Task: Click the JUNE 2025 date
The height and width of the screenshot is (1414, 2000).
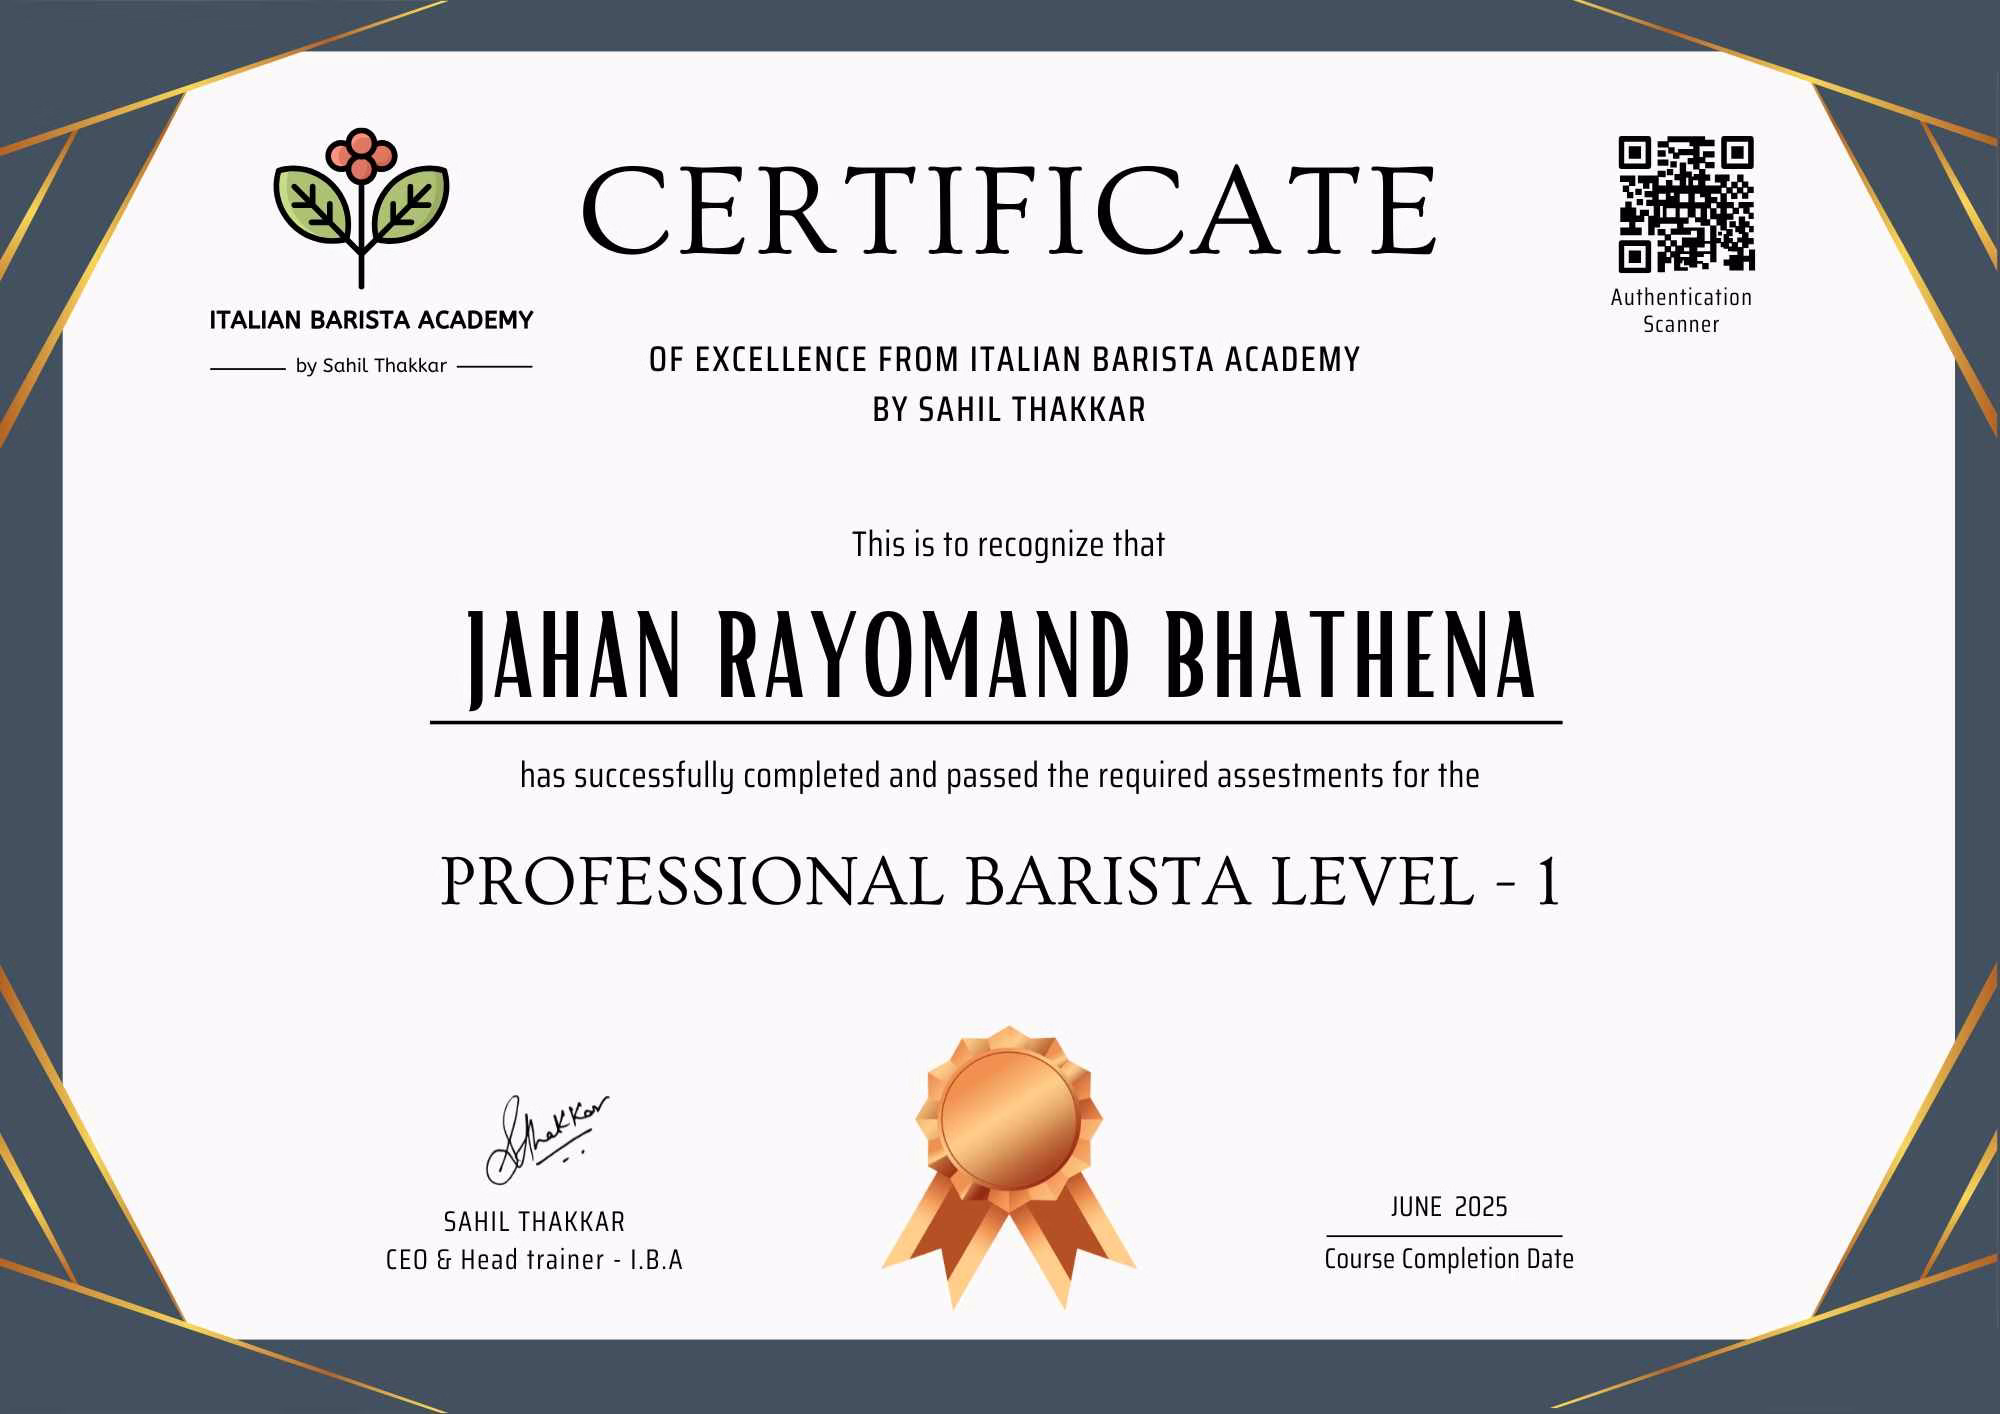Action: click(x=1448, y=1207)
